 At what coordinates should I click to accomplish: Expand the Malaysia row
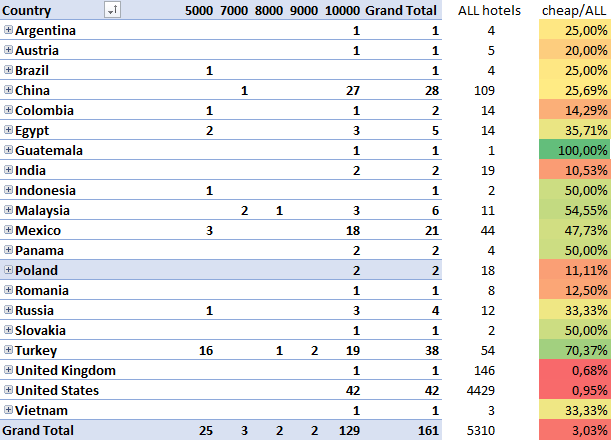tap(8, 209)
